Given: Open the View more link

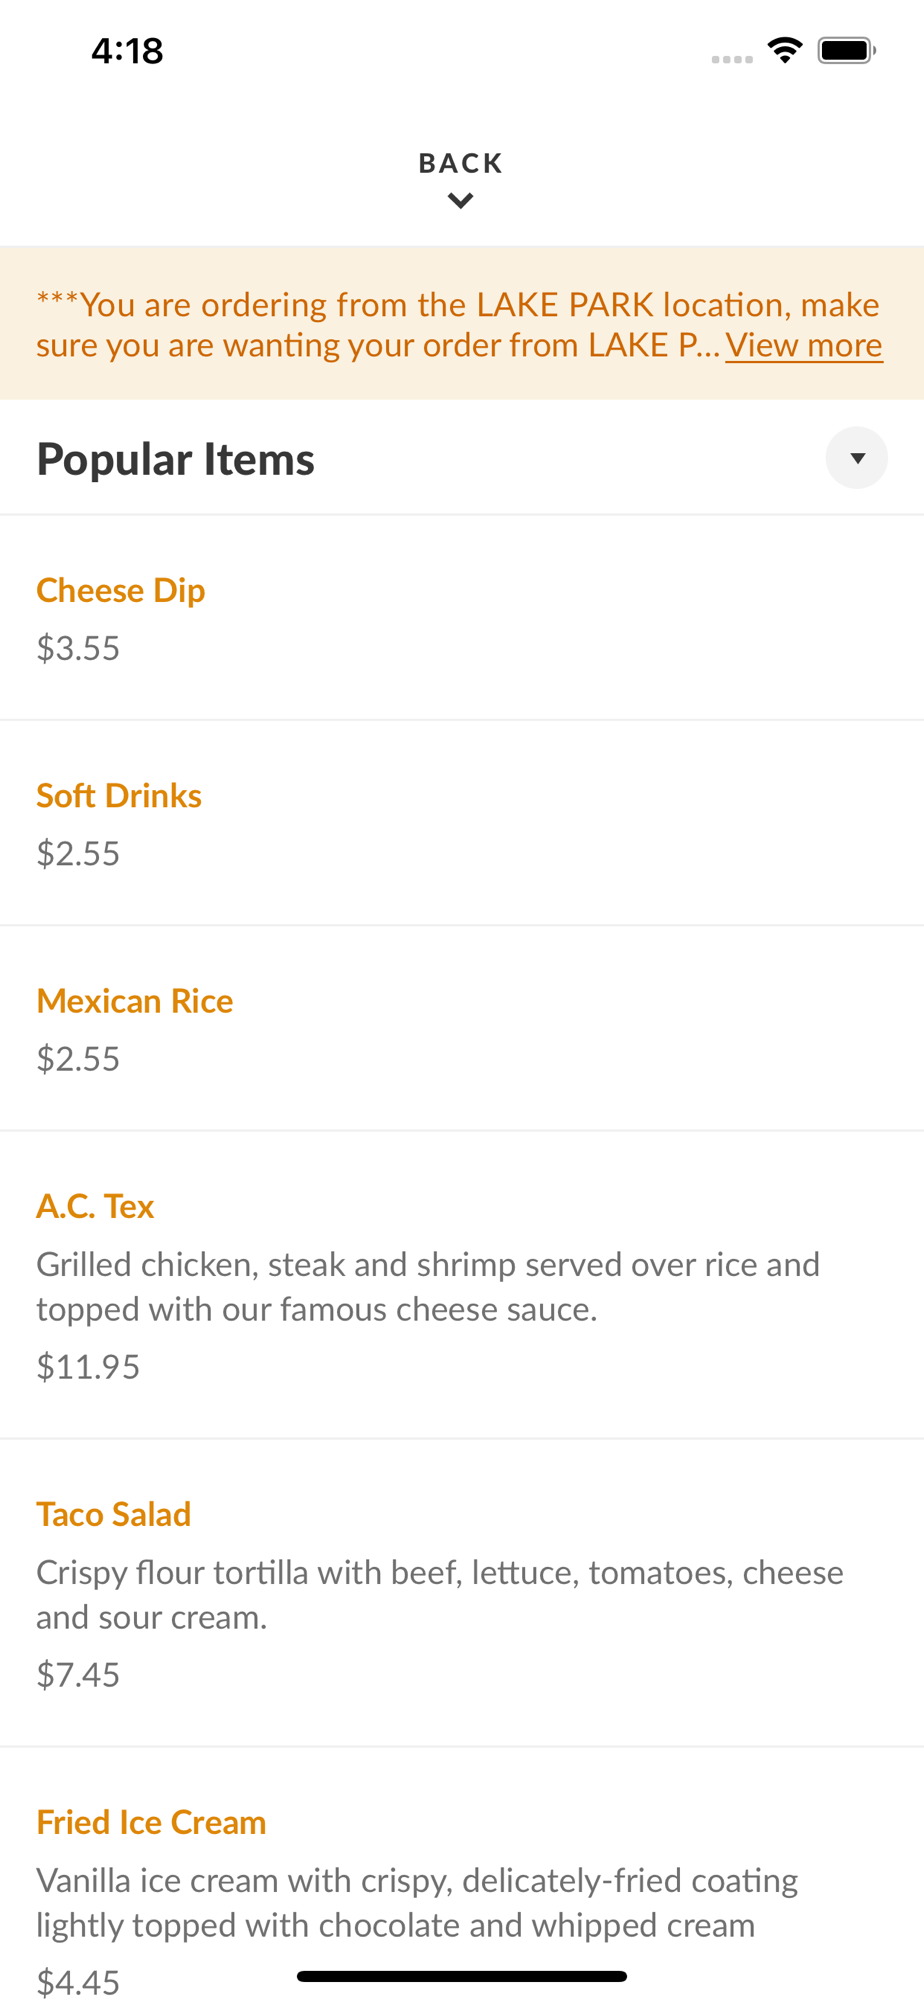Looking at the screenshot, I should [x=803, y=345].
